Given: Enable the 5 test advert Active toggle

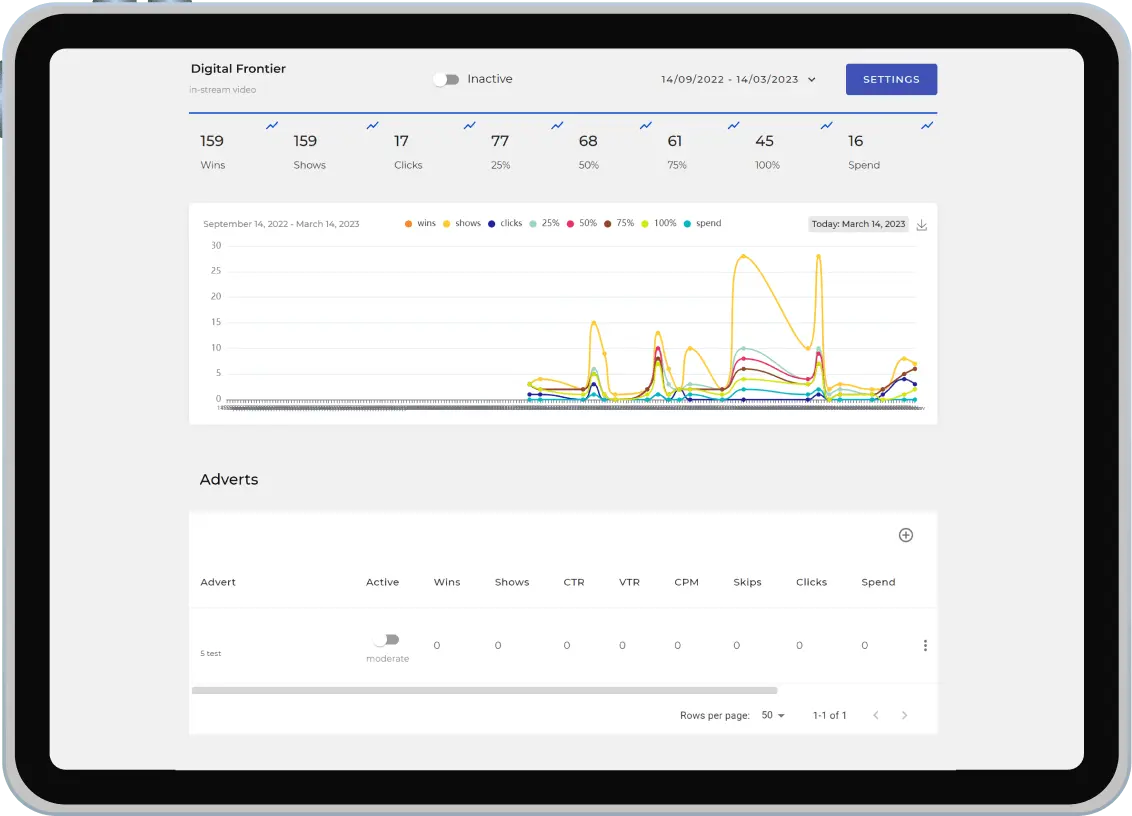Looking at the screenshot, I should 386,640.
